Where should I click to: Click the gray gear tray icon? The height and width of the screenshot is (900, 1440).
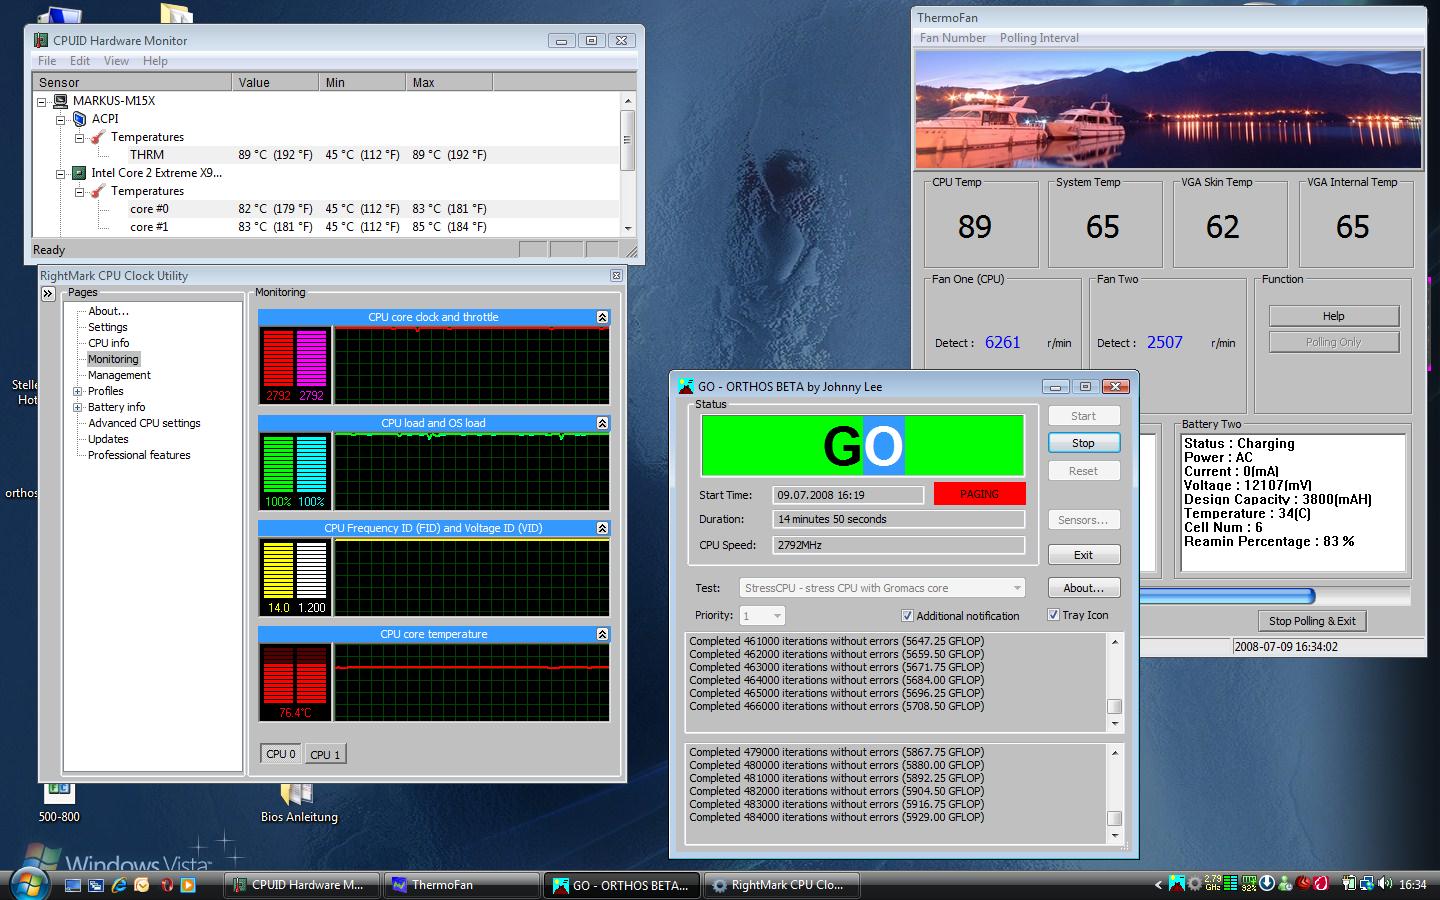coord(1194,884)
